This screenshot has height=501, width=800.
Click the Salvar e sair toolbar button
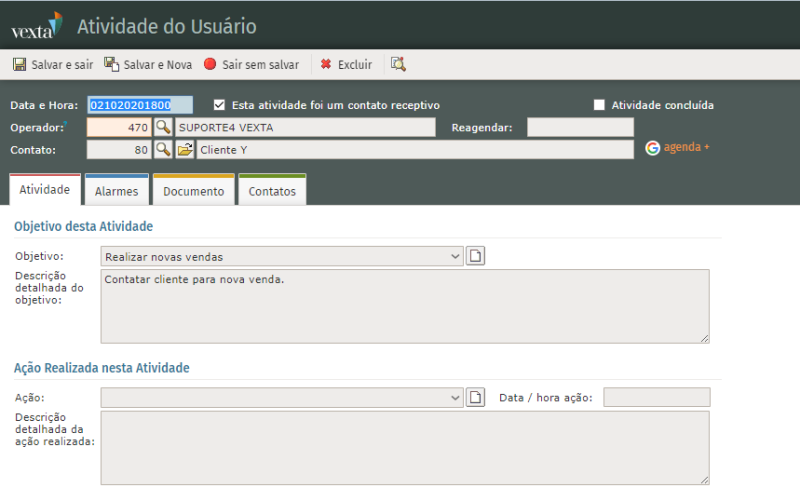(53, 64)
